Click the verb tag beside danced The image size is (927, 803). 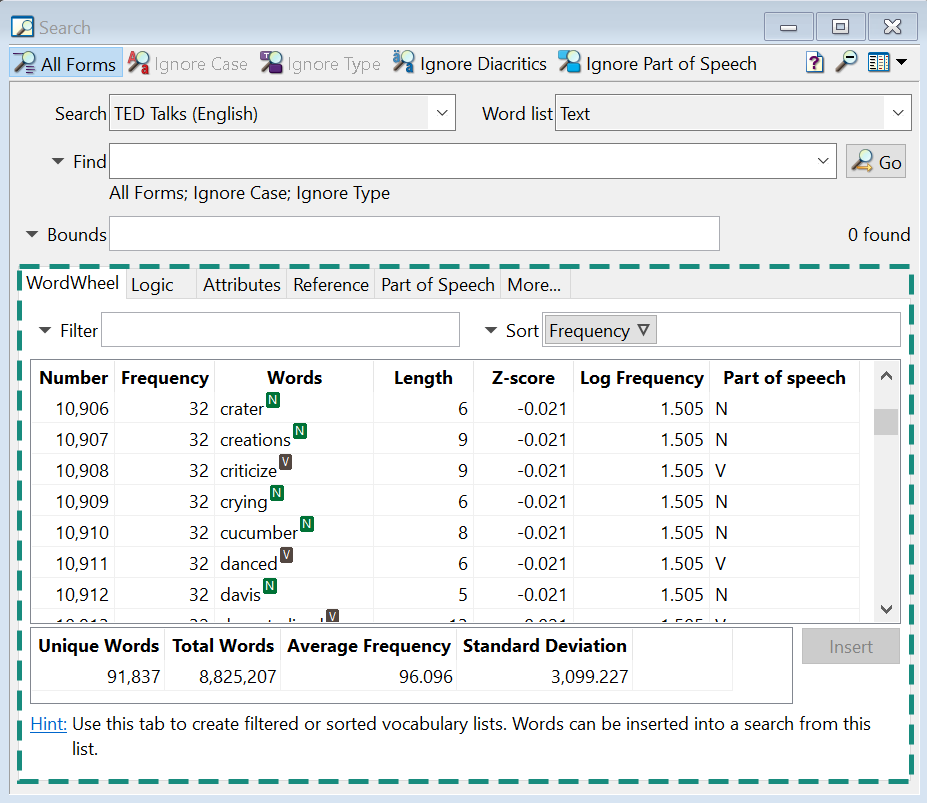pos(286,555)
